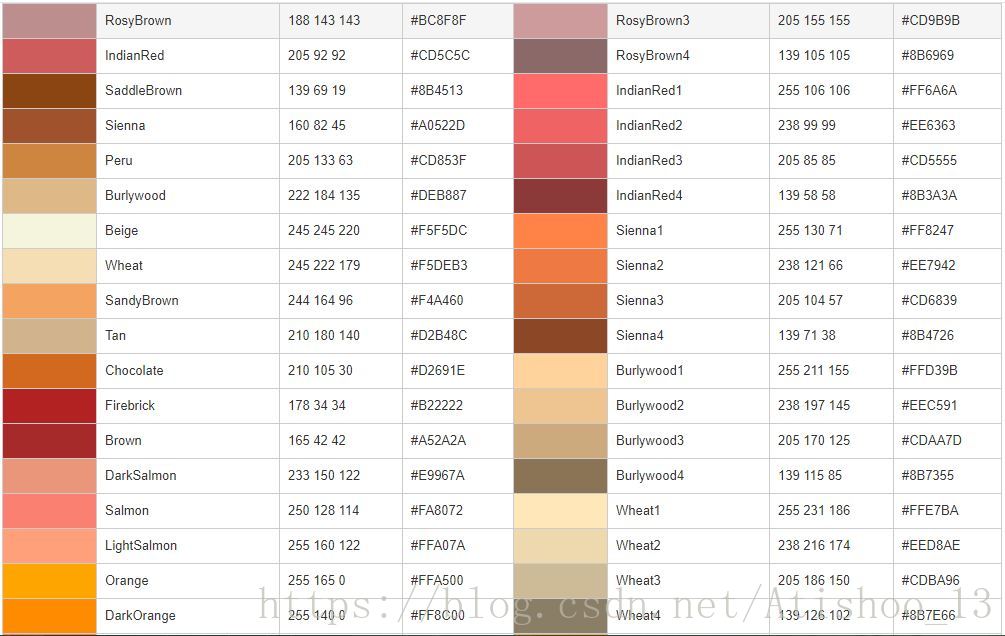This screenshot has width=1005, height=636.
Task: Click the SandyBrown name cell
Action: click(x=188, y=301)
